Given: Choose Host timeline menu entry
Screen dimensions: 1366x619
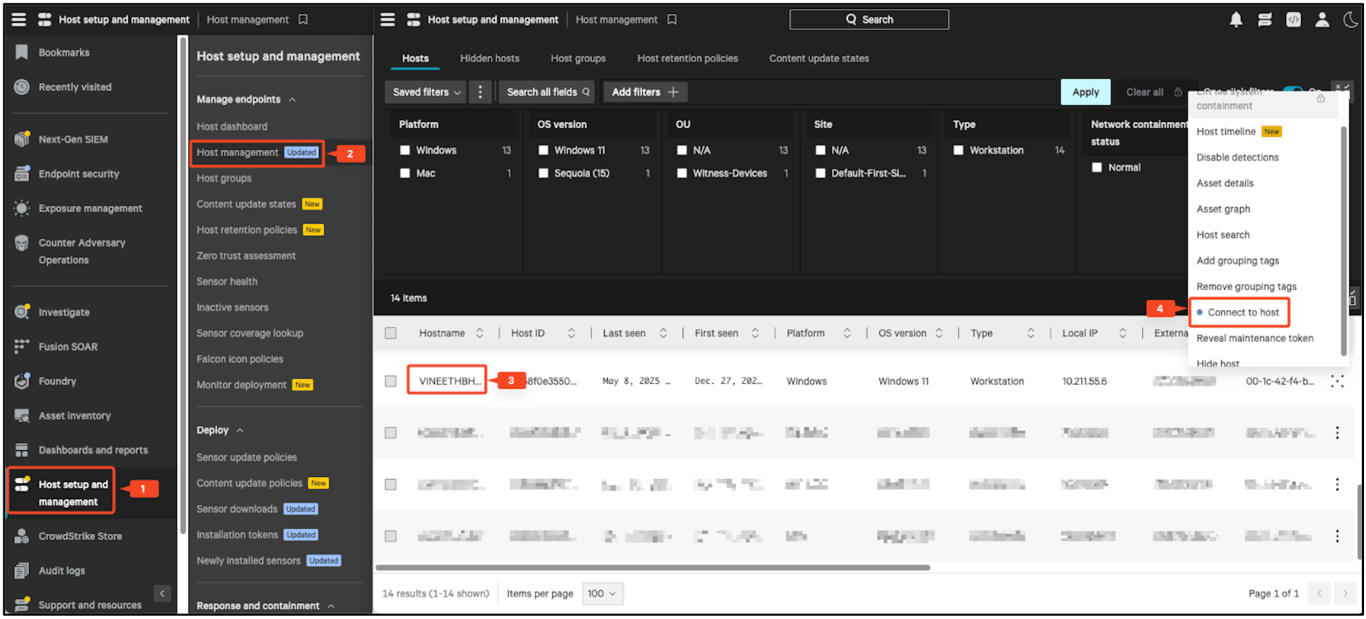Looking at the screenshot, I should pyautogui.click(x=1226, y=131).
